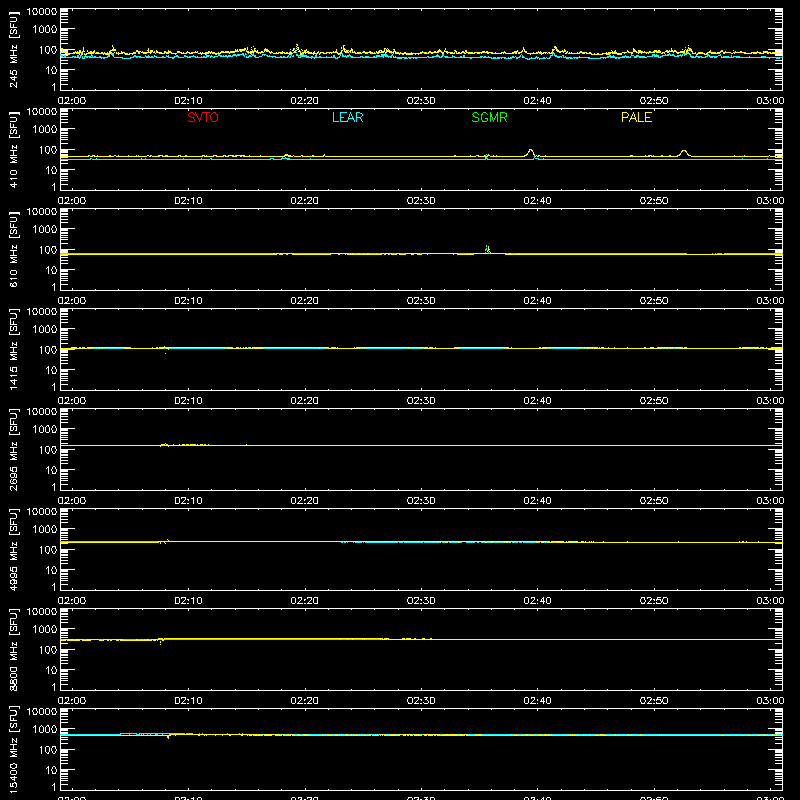Screen dimensions: 800x800
Task: Click the 02:30 tick label under 2695 MHz plot
Action: tap(421, 501)
